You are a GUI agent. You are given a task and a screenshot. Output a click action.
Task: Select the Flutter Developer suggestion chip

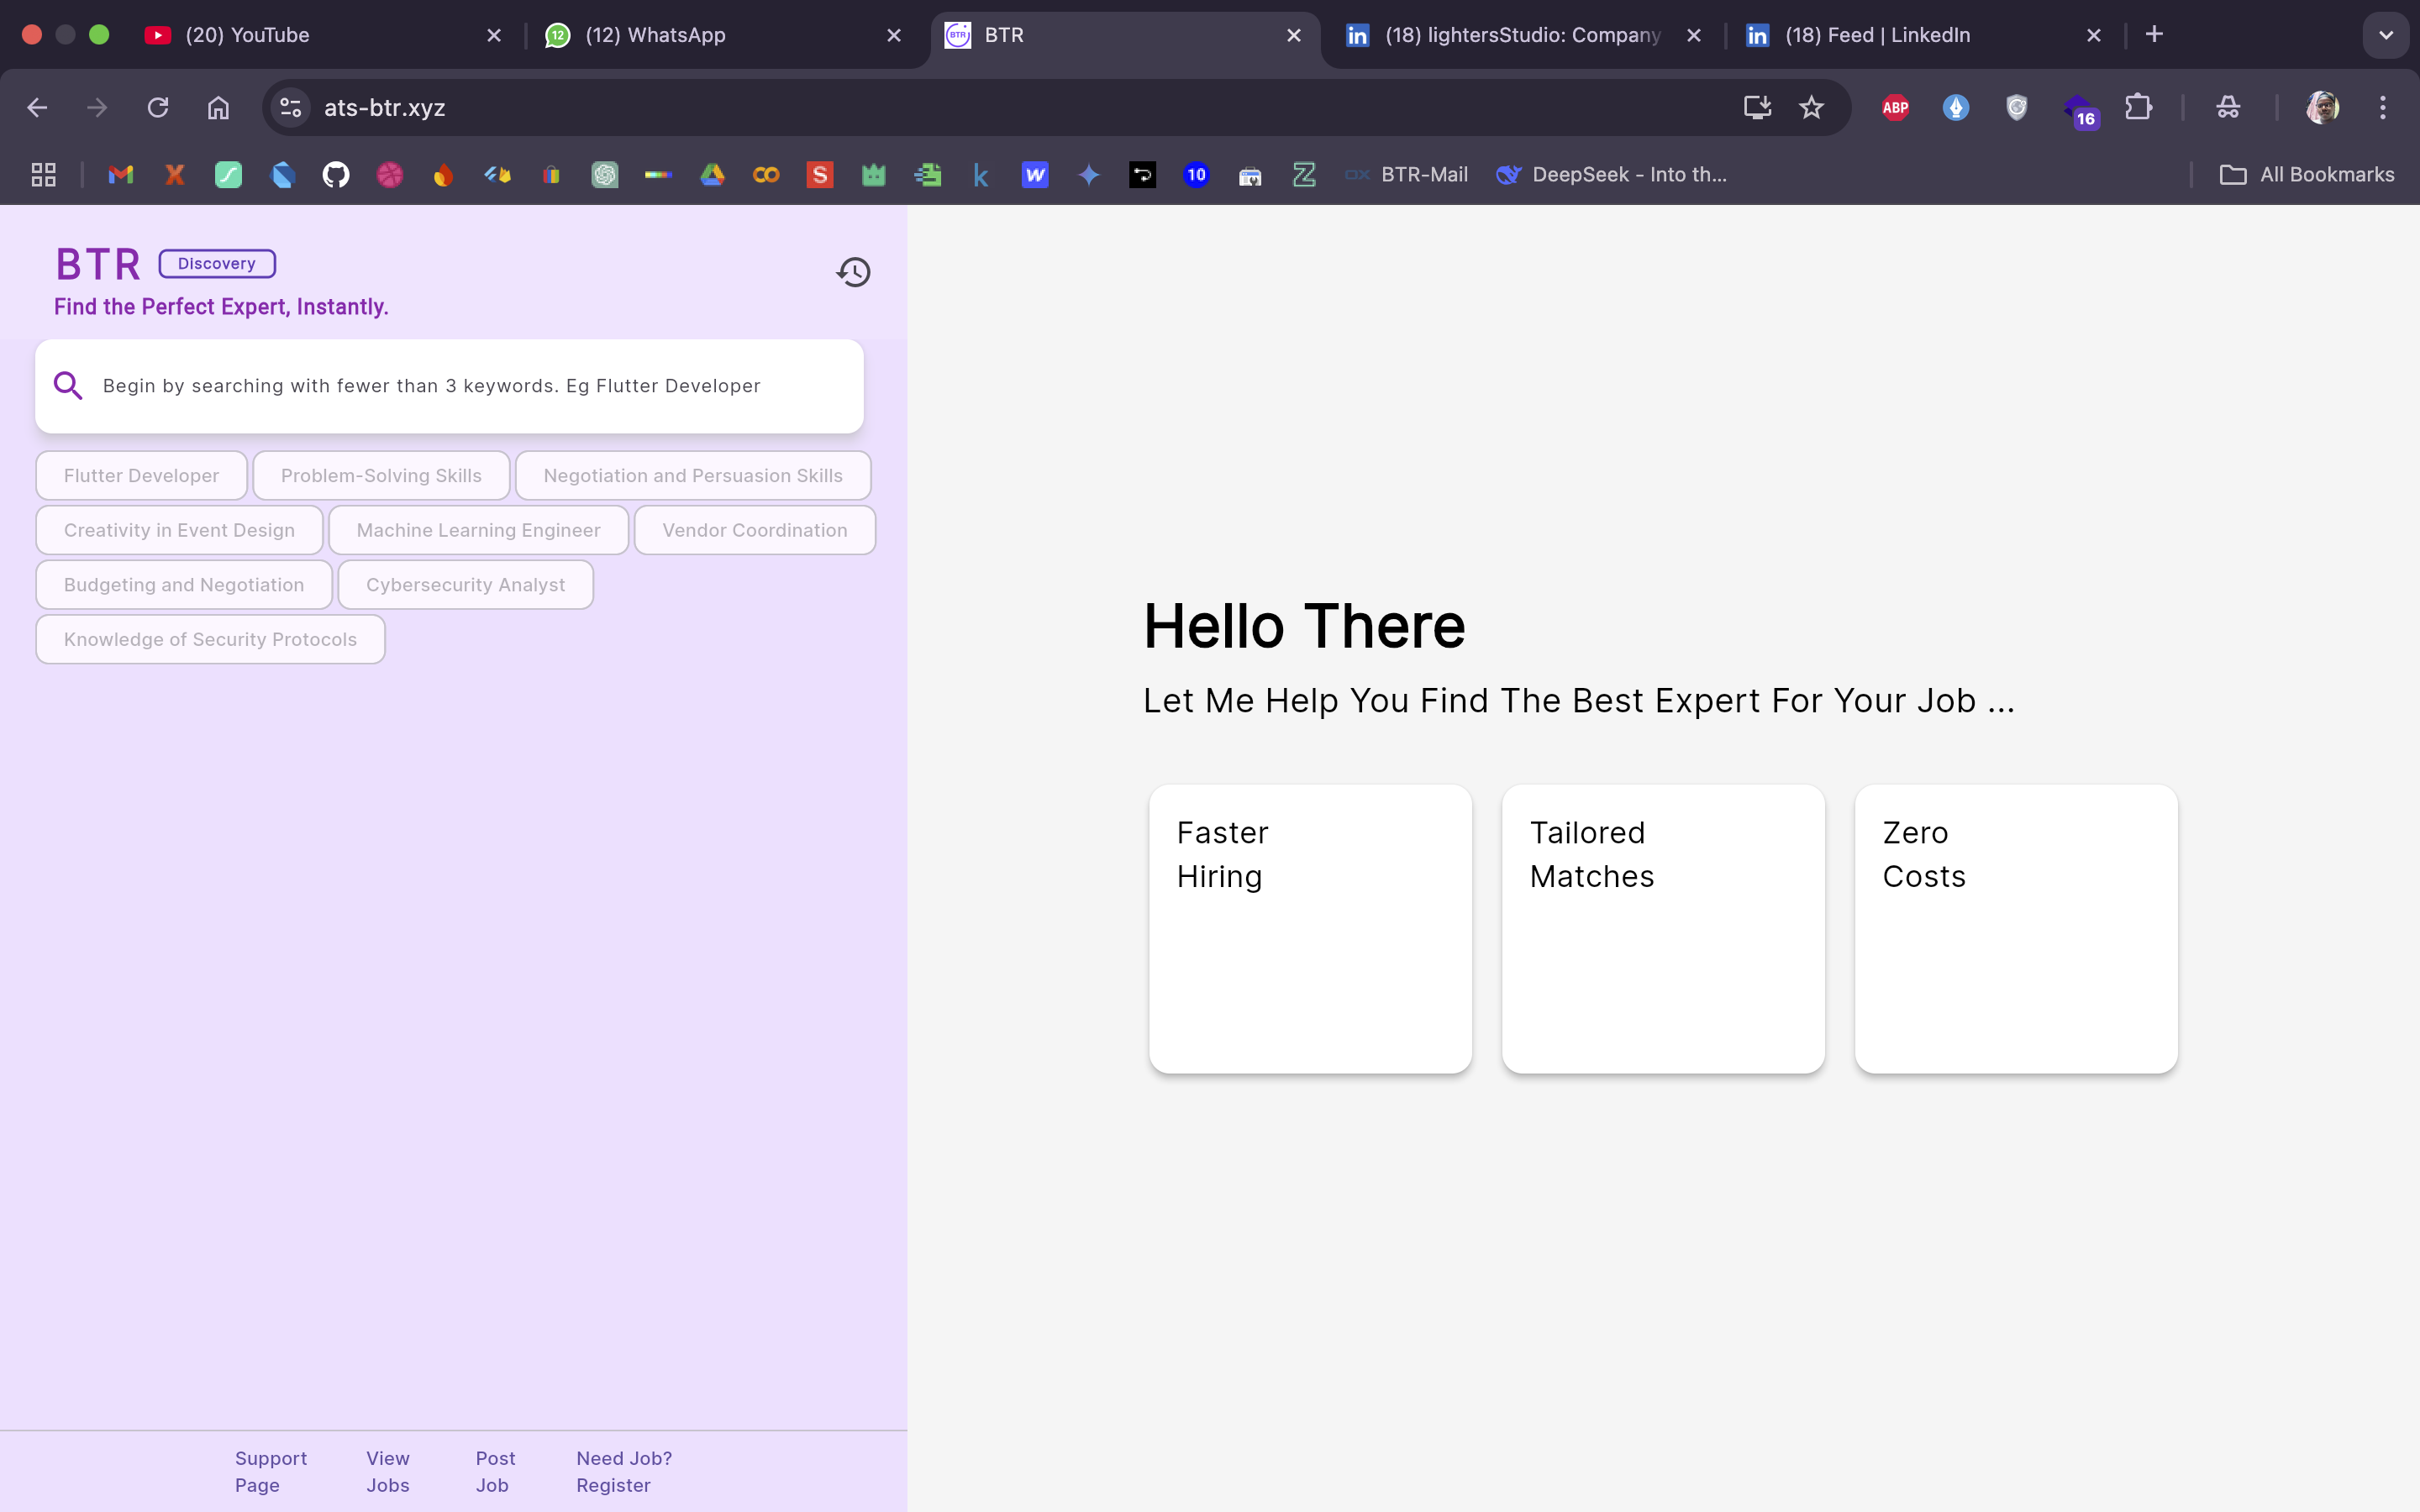point(141,476)
